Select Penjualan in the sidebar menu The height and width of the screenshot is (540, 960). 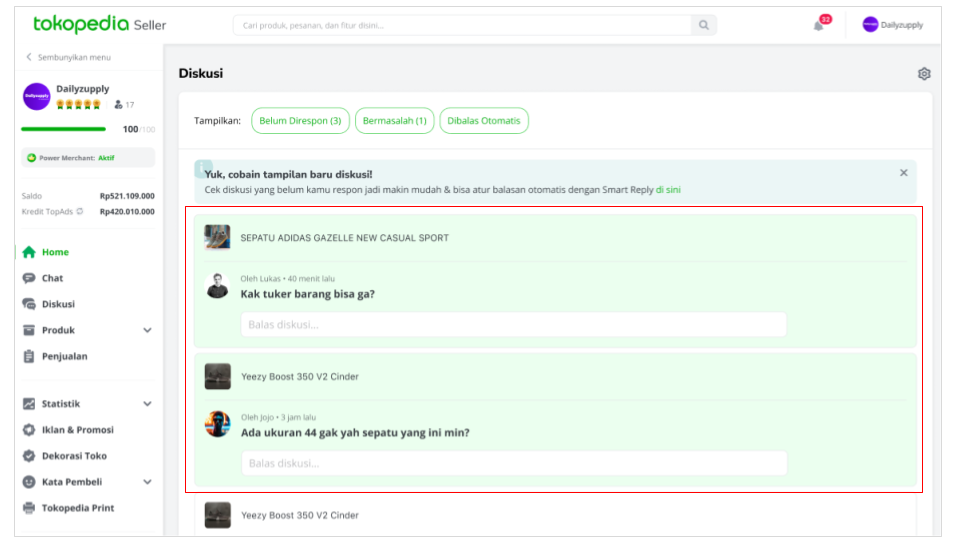click(64, 356)
